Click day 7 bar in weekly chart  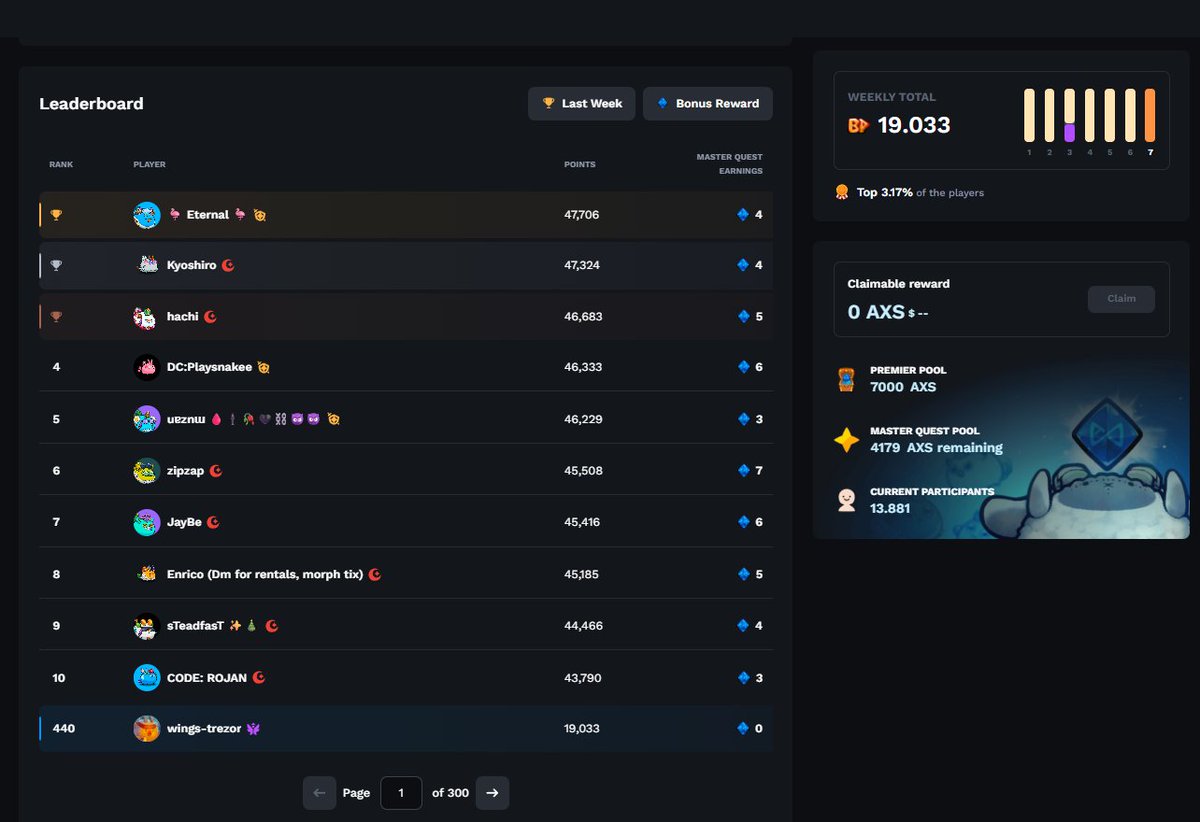click(1150, 115)
